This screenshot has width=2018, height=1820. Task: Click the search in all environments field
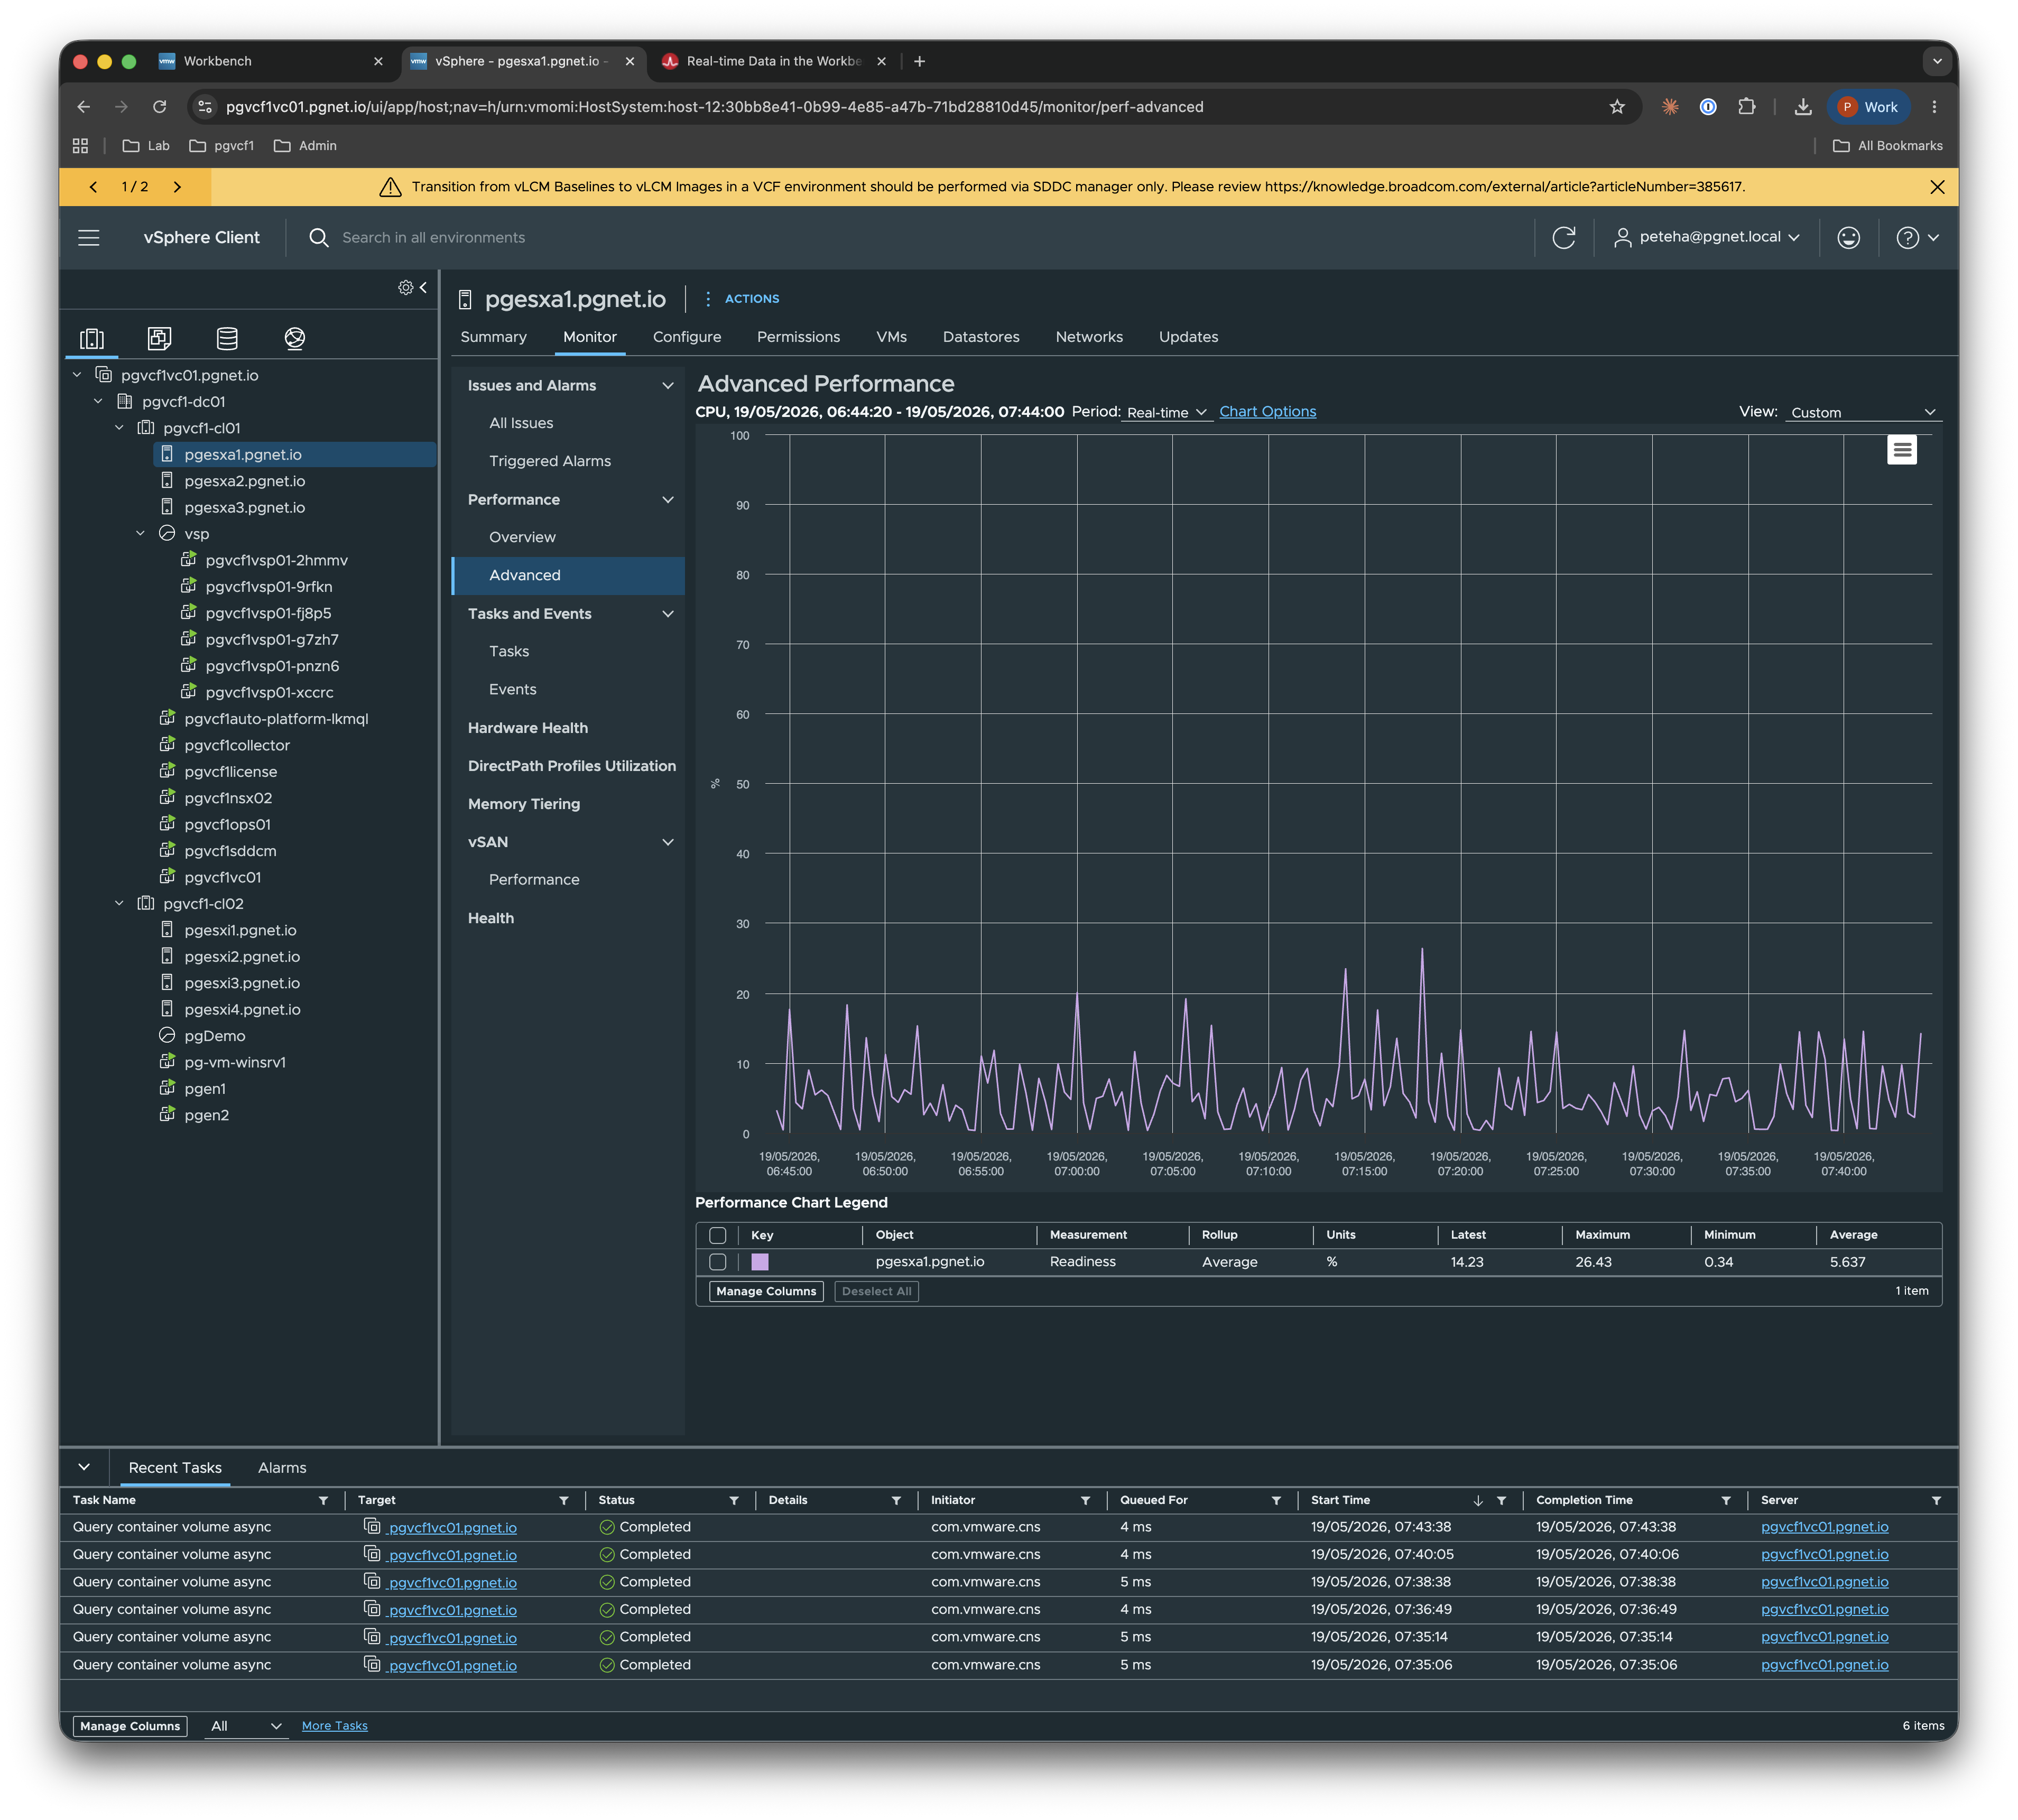pyautogui.click(x=433, y=238)
